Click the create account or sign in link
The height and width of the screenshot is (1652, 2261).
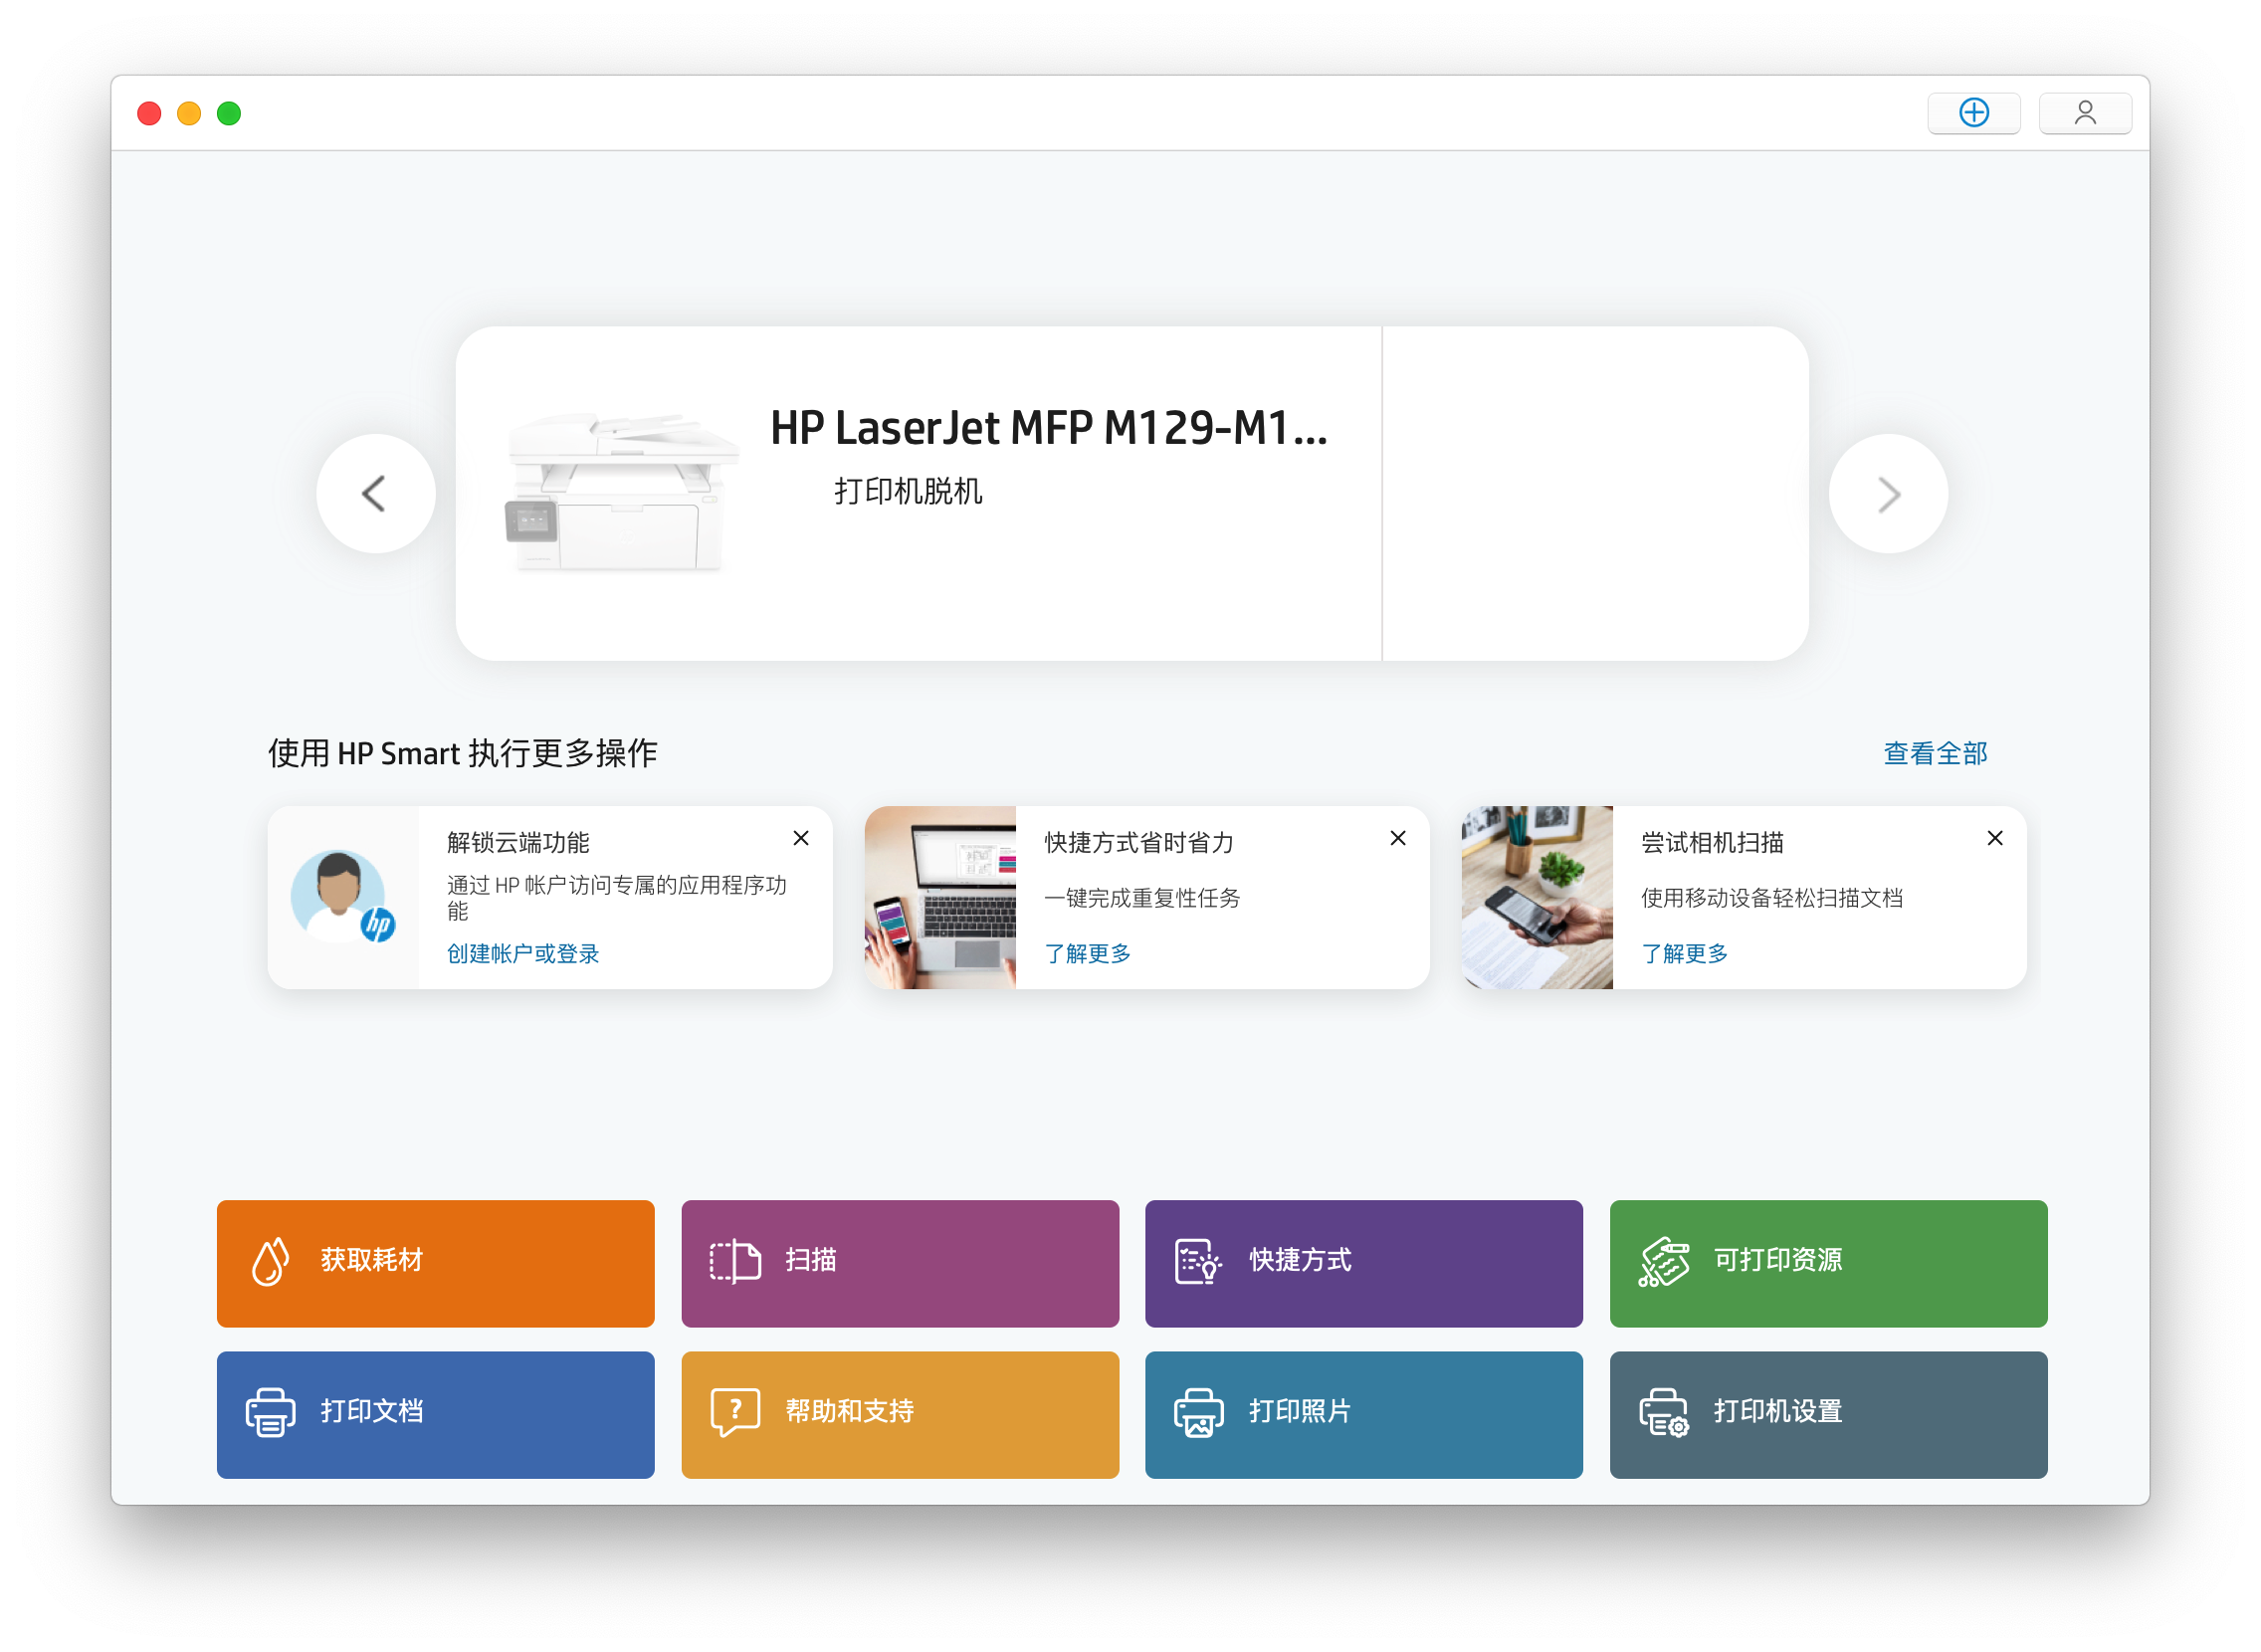522,953
